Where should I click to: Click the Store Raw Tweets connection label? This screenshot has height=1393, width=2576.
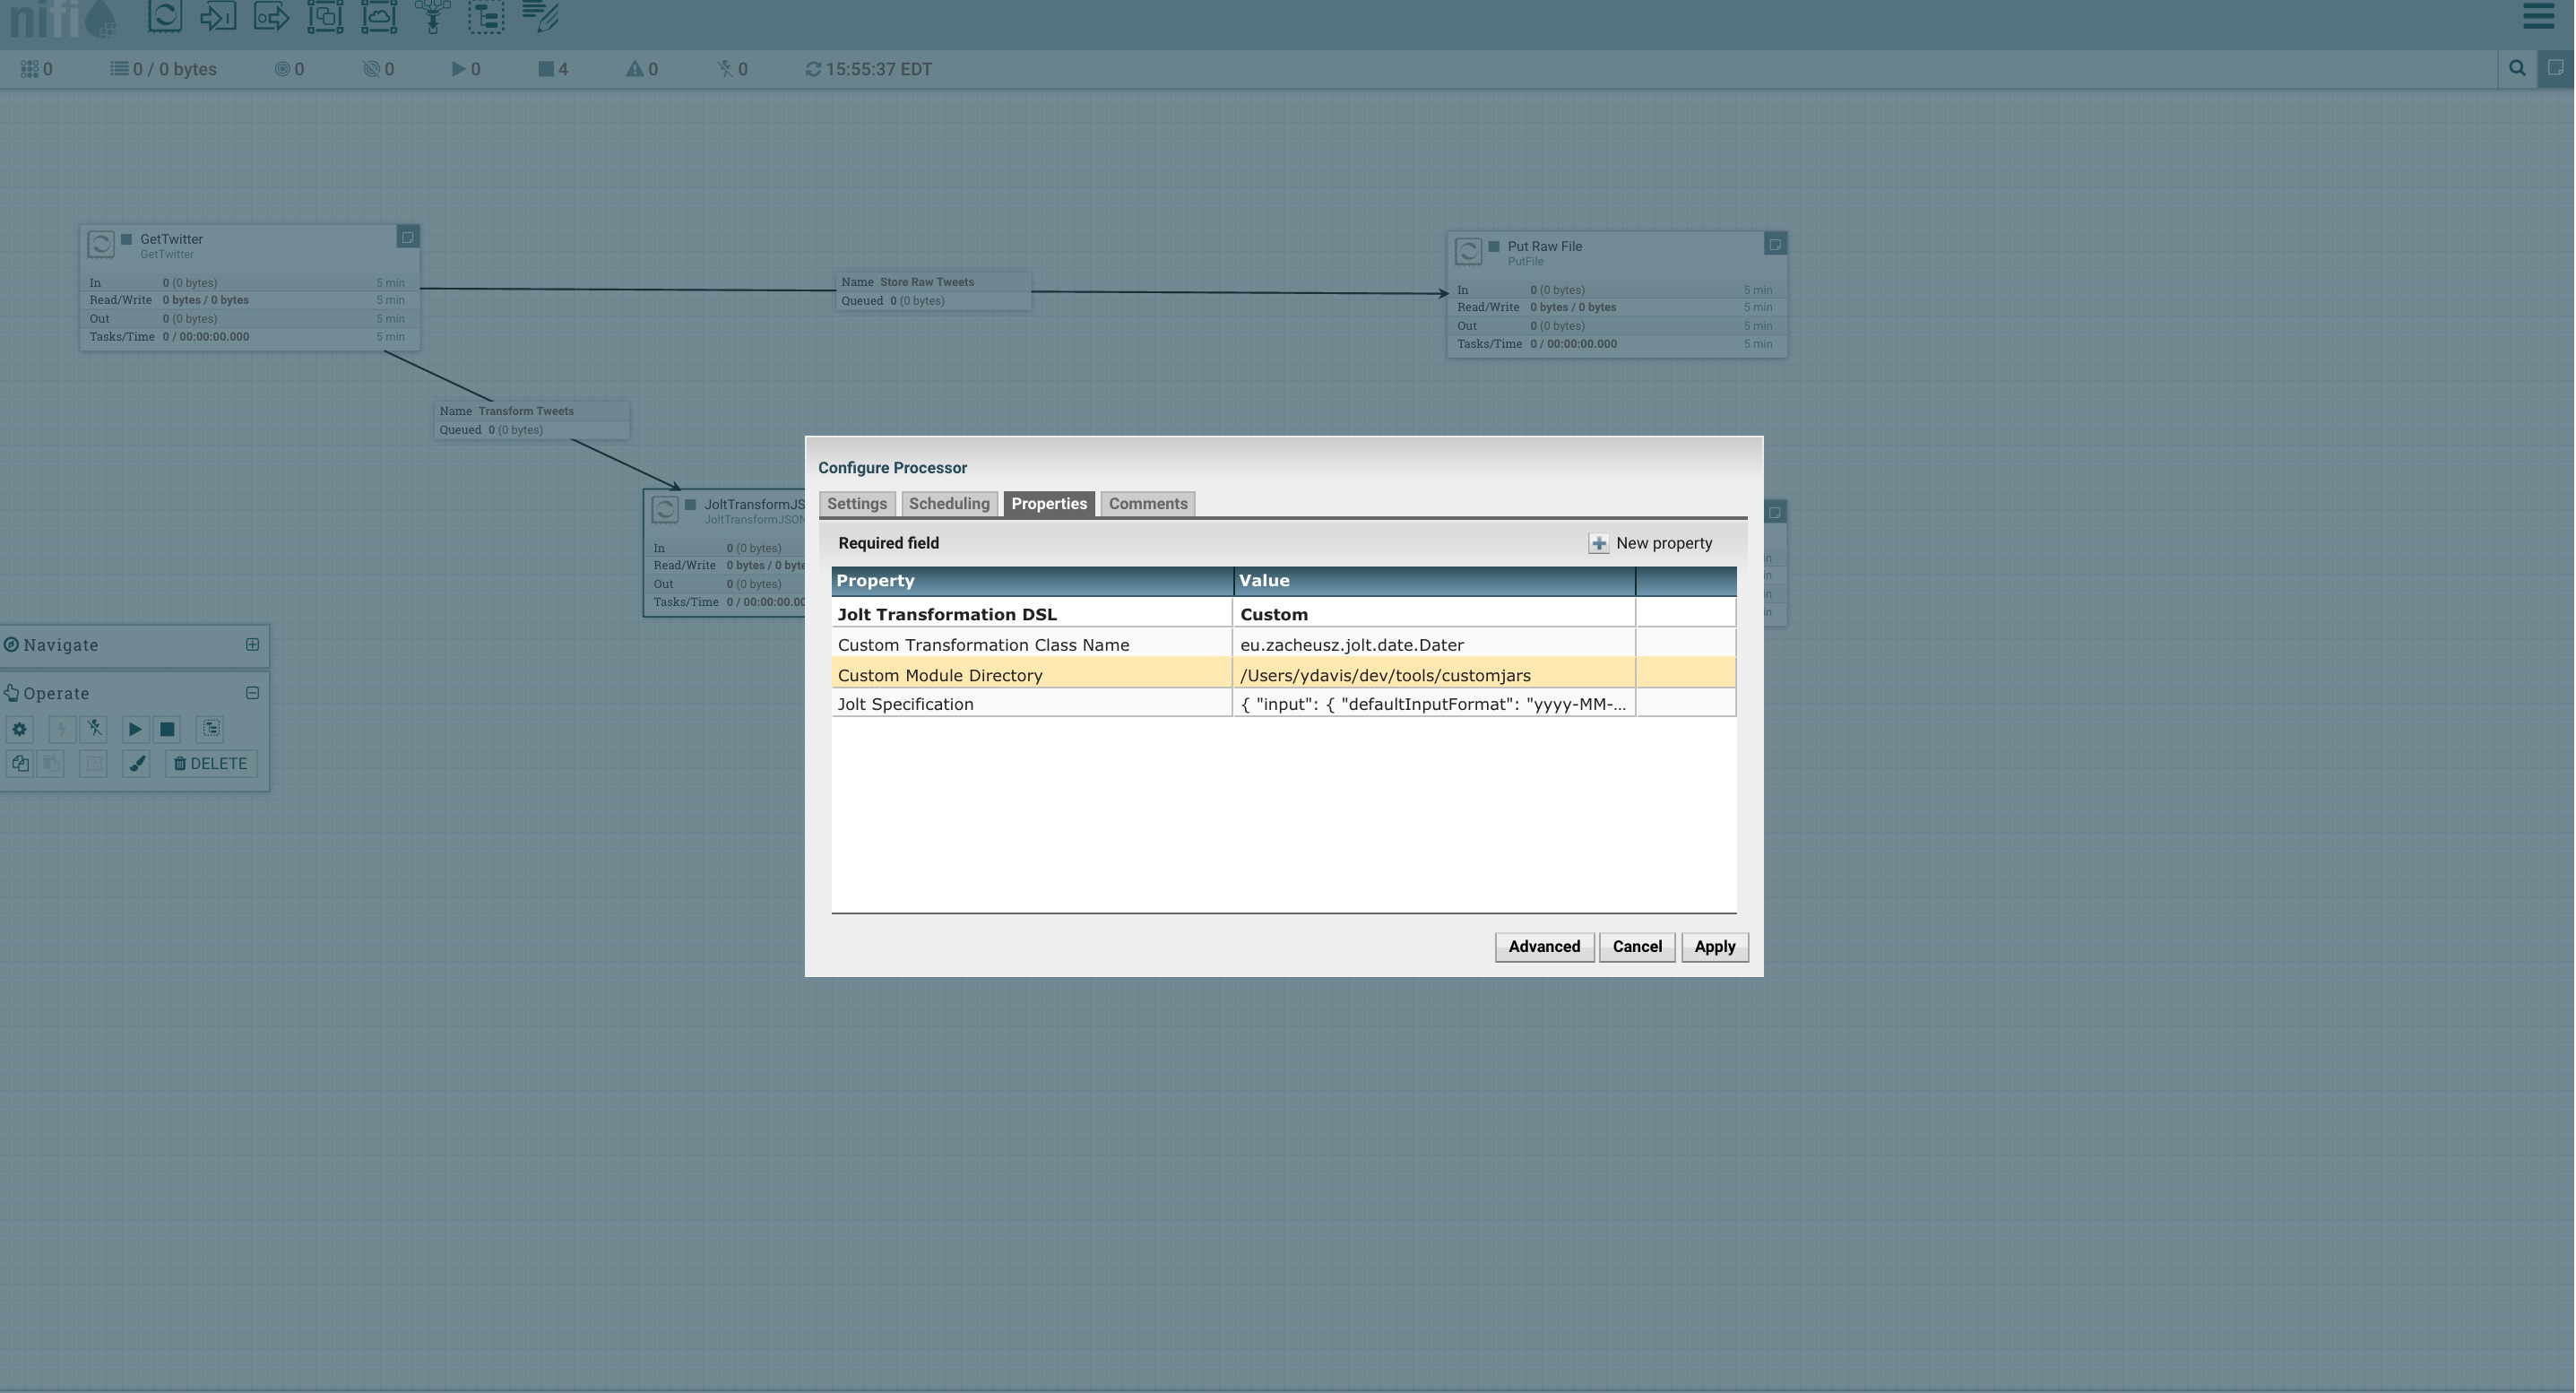[x=933, y=291]
